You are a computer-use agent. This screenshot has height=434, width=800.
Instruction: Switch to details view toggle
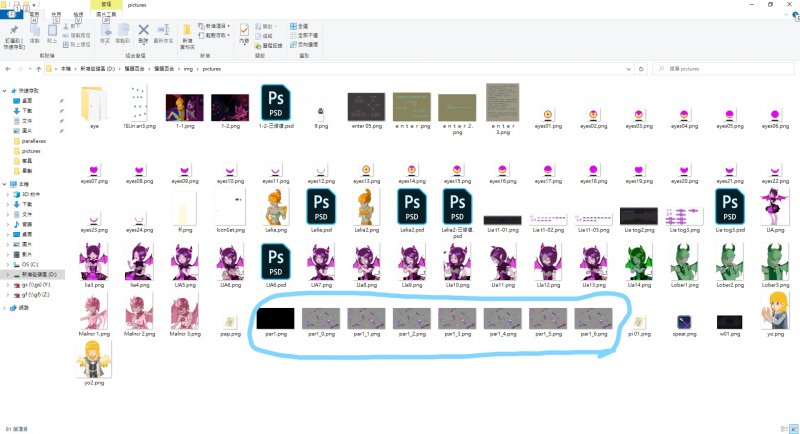pos(784,429)
